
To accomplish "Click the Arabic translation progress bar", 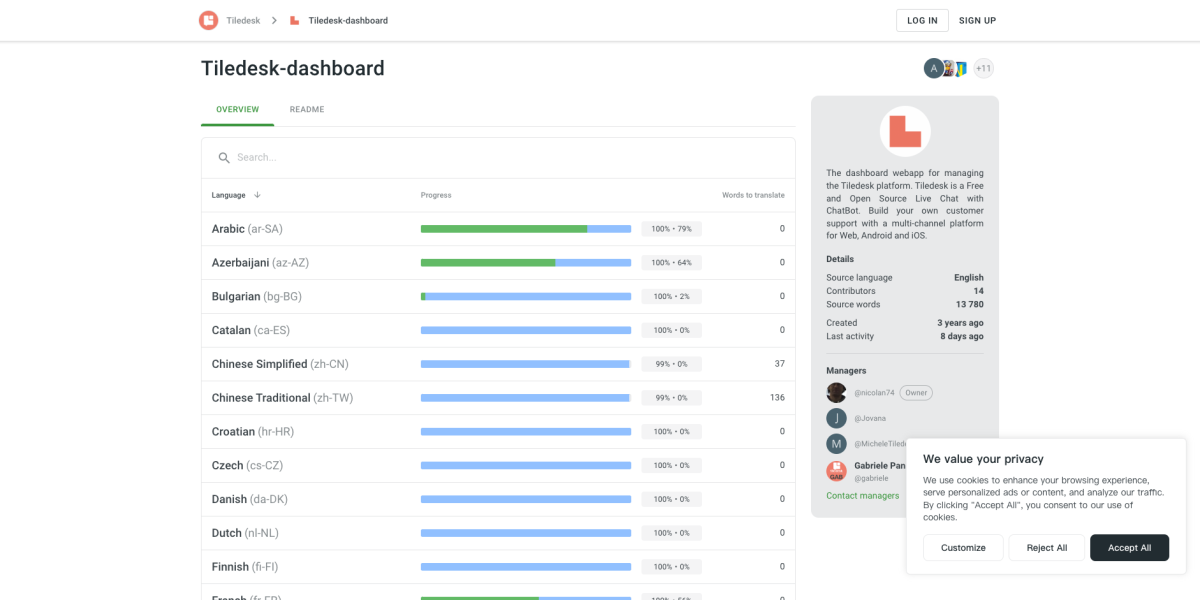I will [525, 228].
